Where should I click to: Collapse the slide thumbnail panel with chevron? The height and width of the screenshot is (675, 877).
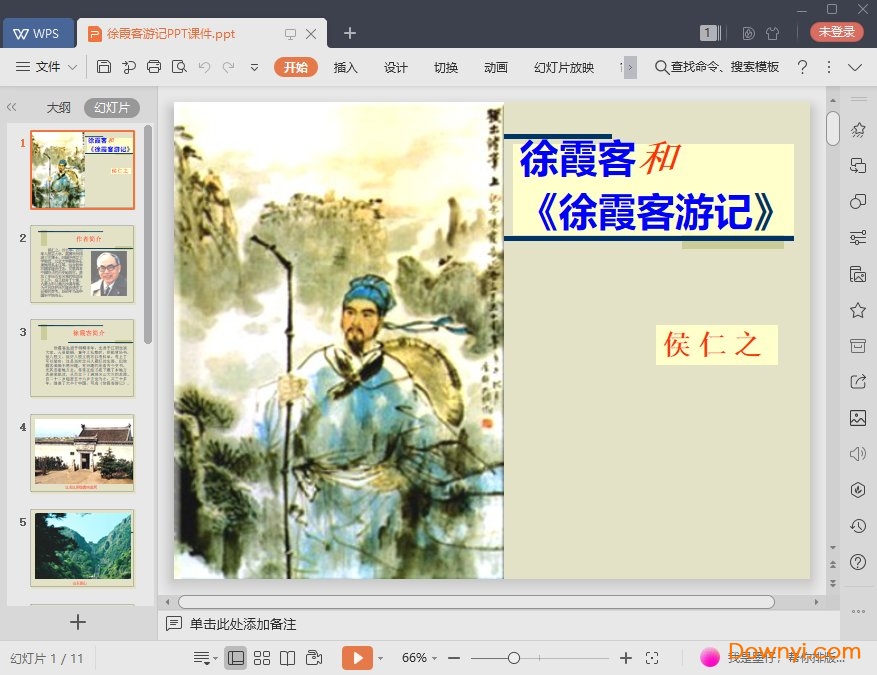(x=12, y=107)
